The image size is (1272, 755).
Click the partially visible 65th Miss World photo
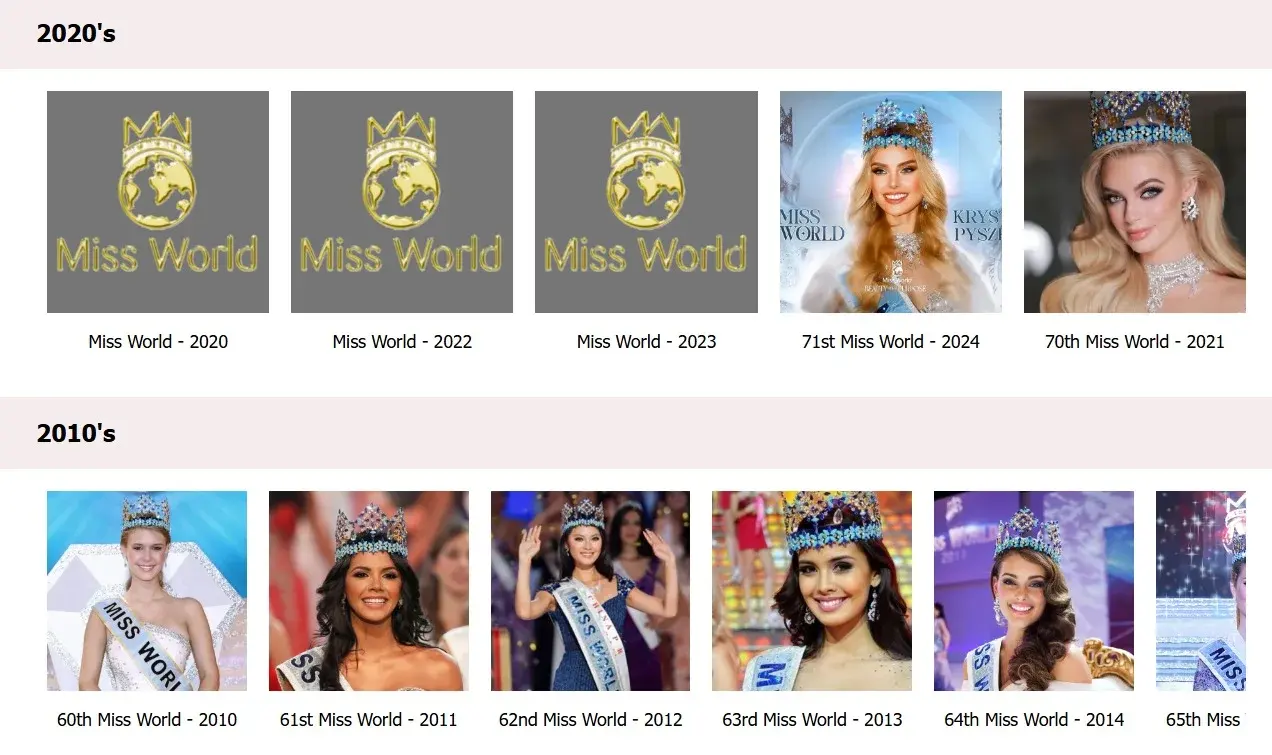(x=1200, y=590)
